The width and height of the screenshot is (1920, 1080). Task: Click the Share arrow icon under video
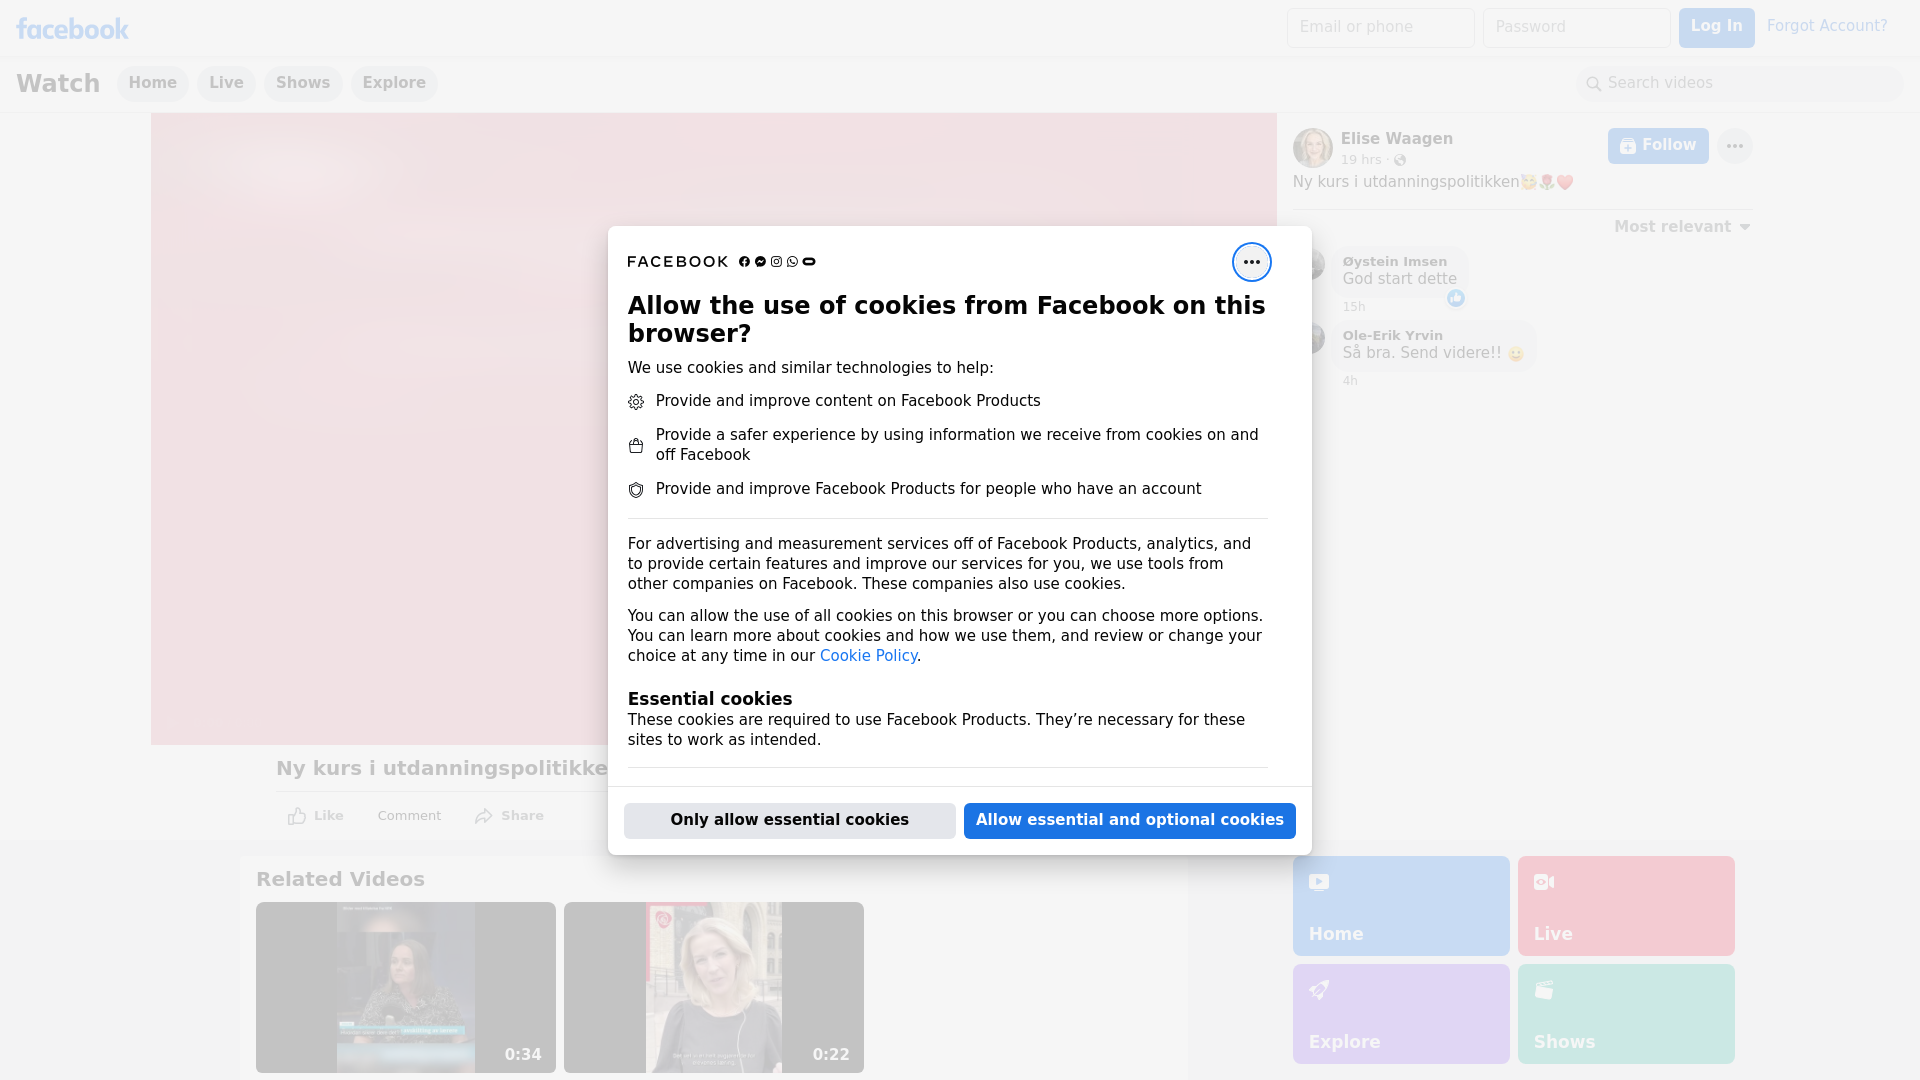click(484, 816)
